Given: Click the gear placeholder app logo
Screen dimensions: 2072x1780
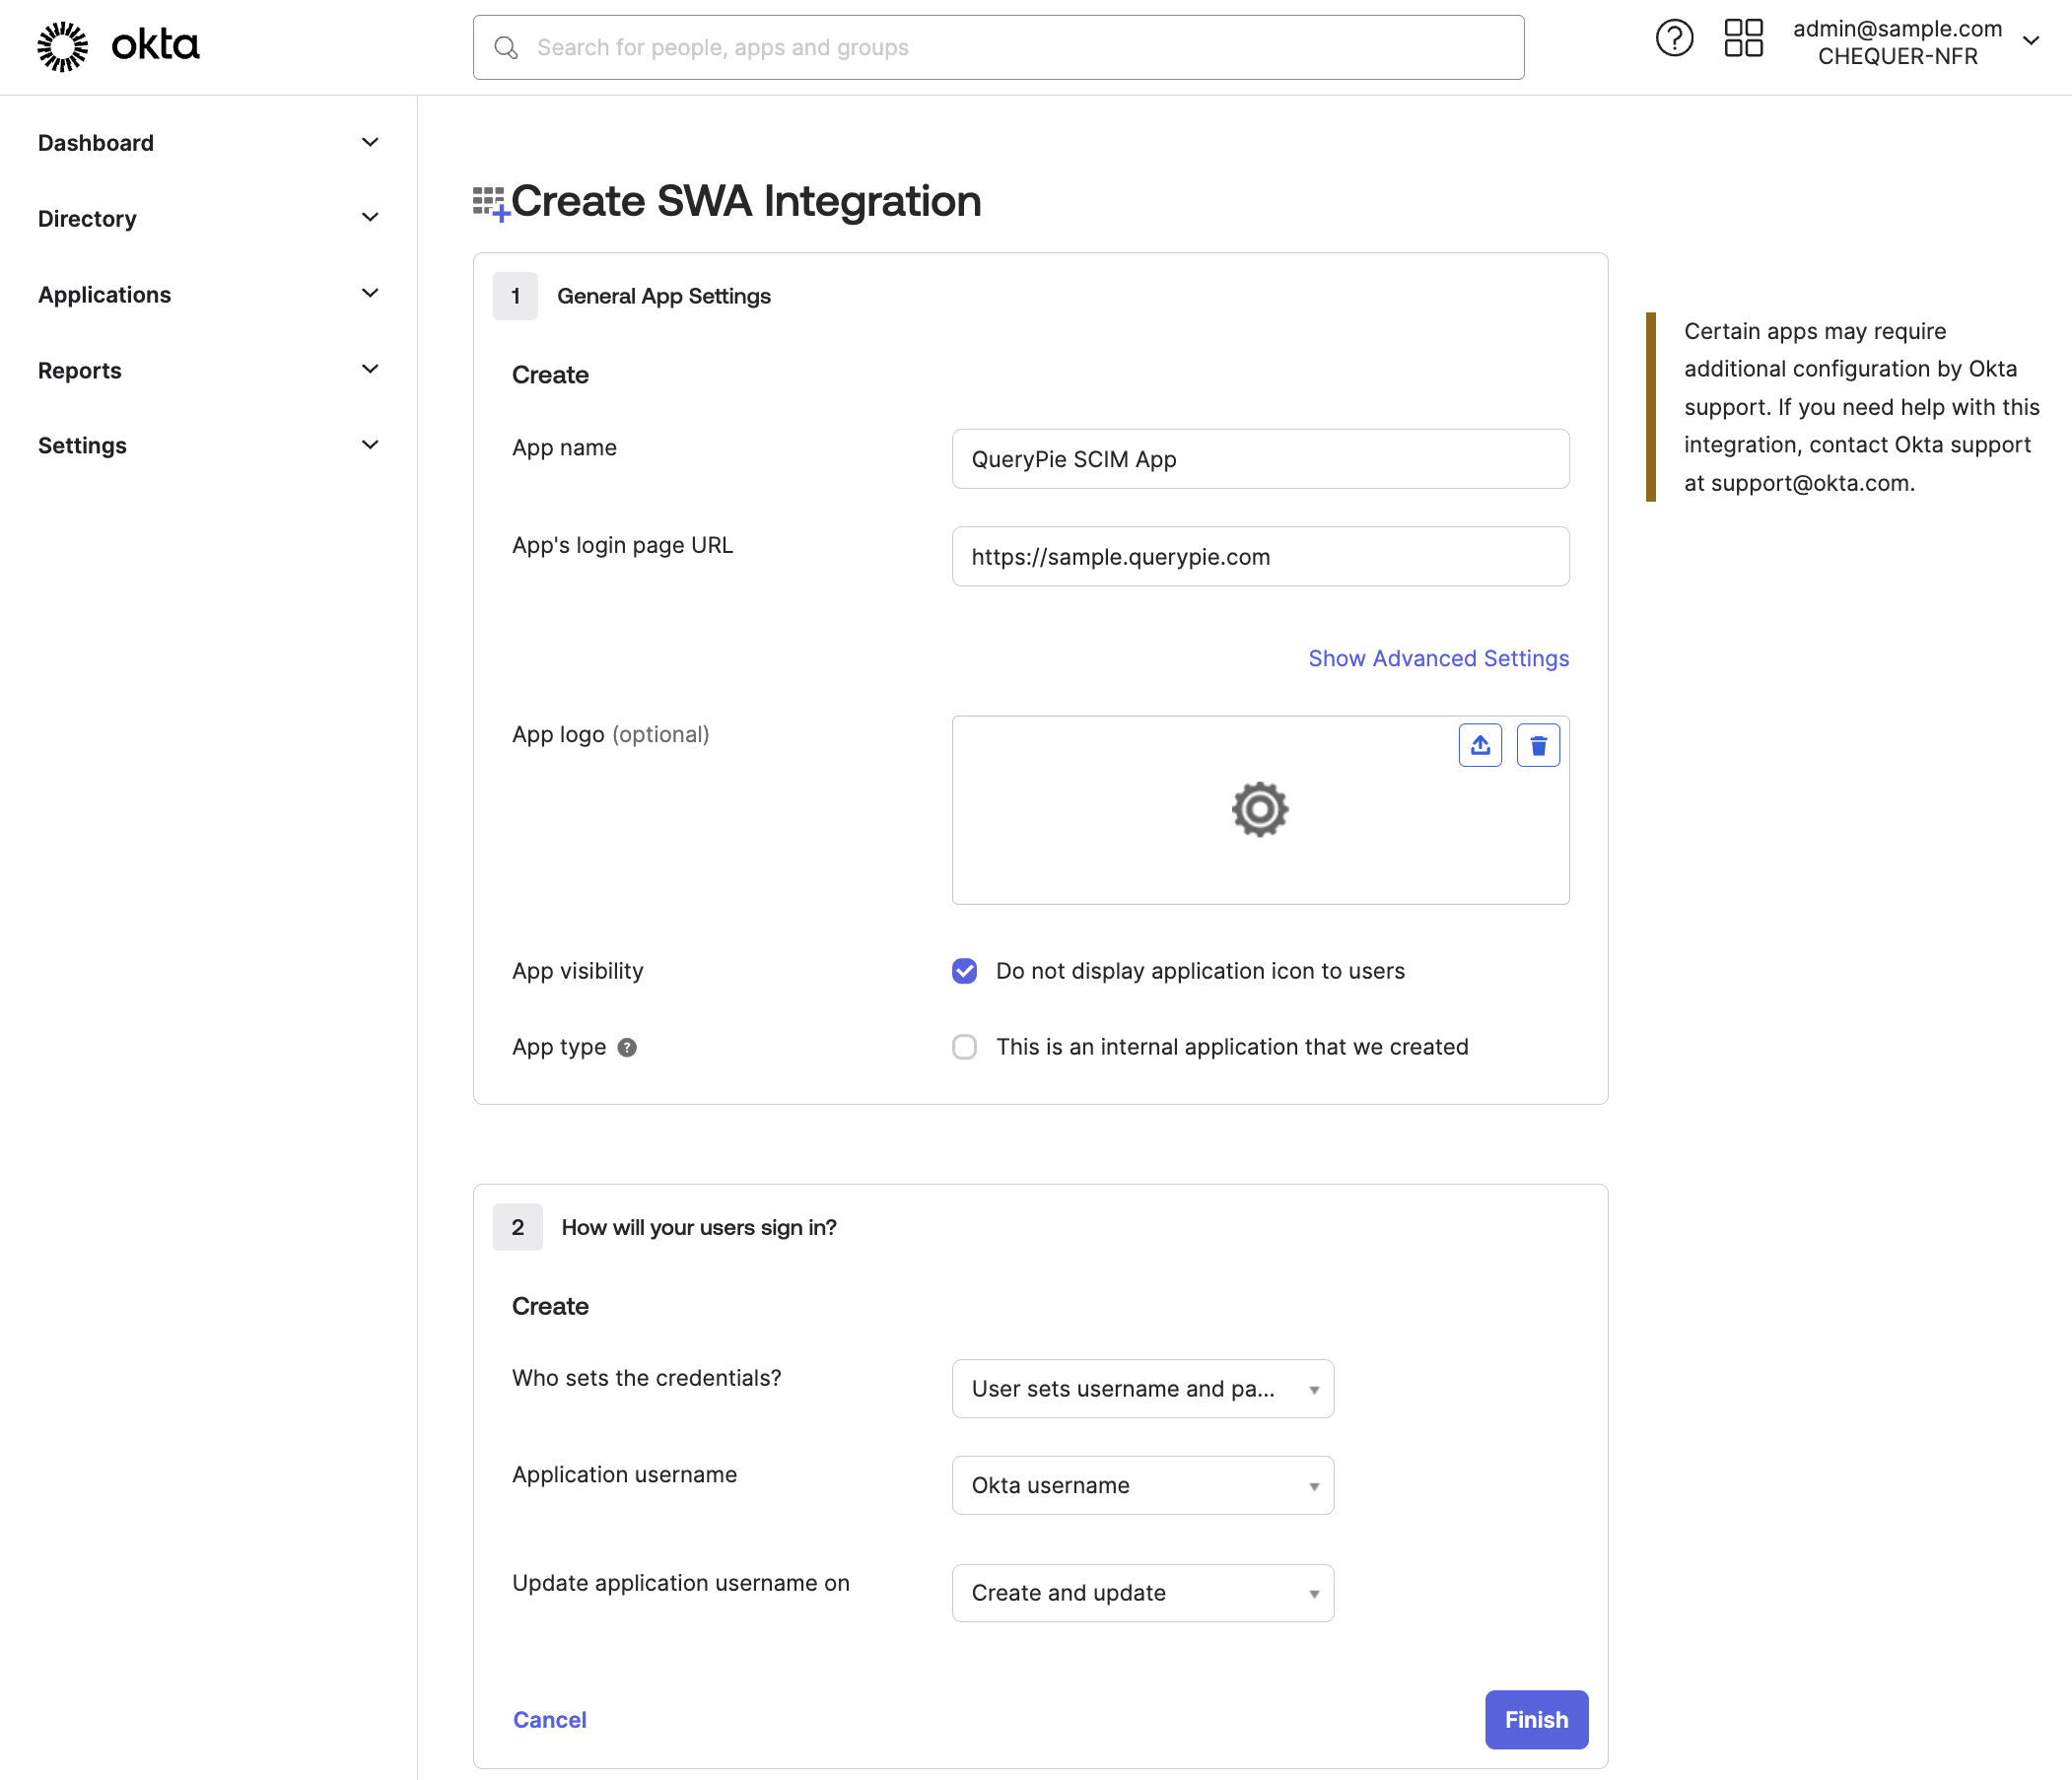Looking at the screenshot, I should click(x=1260, y=809).
